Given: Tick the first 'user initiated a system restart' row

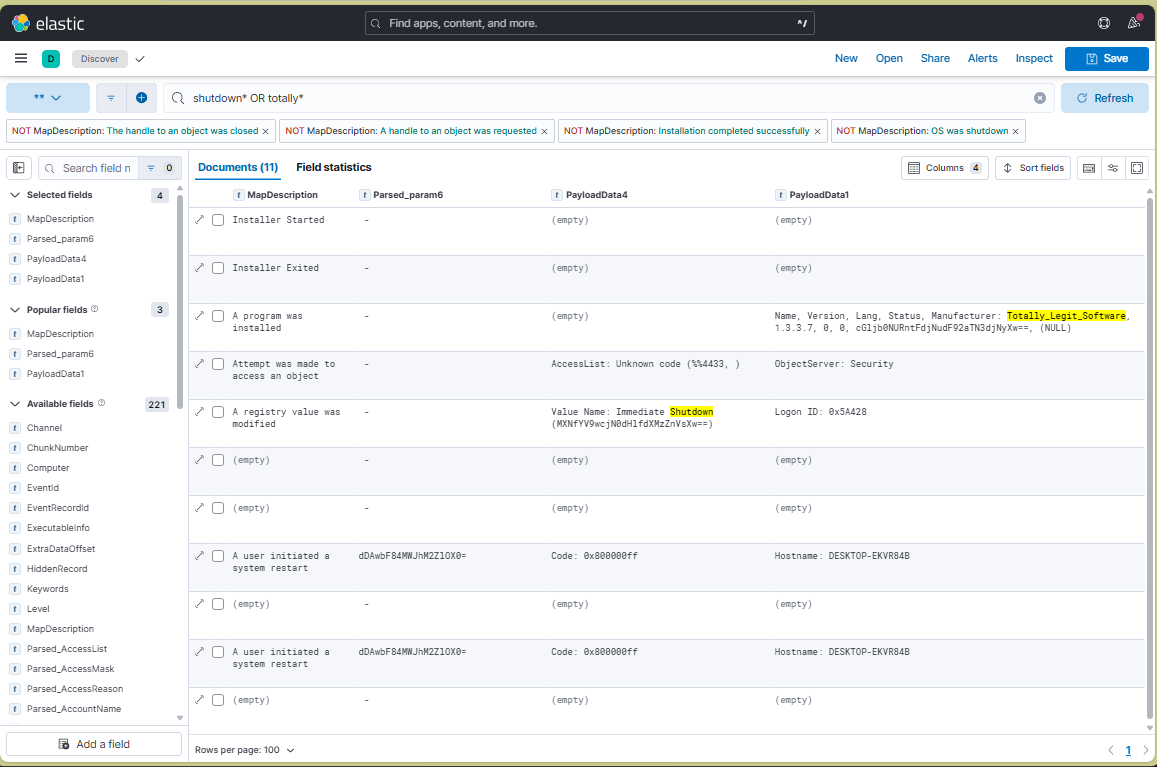Looking at the screenshot, I should (x=218, y=556).
